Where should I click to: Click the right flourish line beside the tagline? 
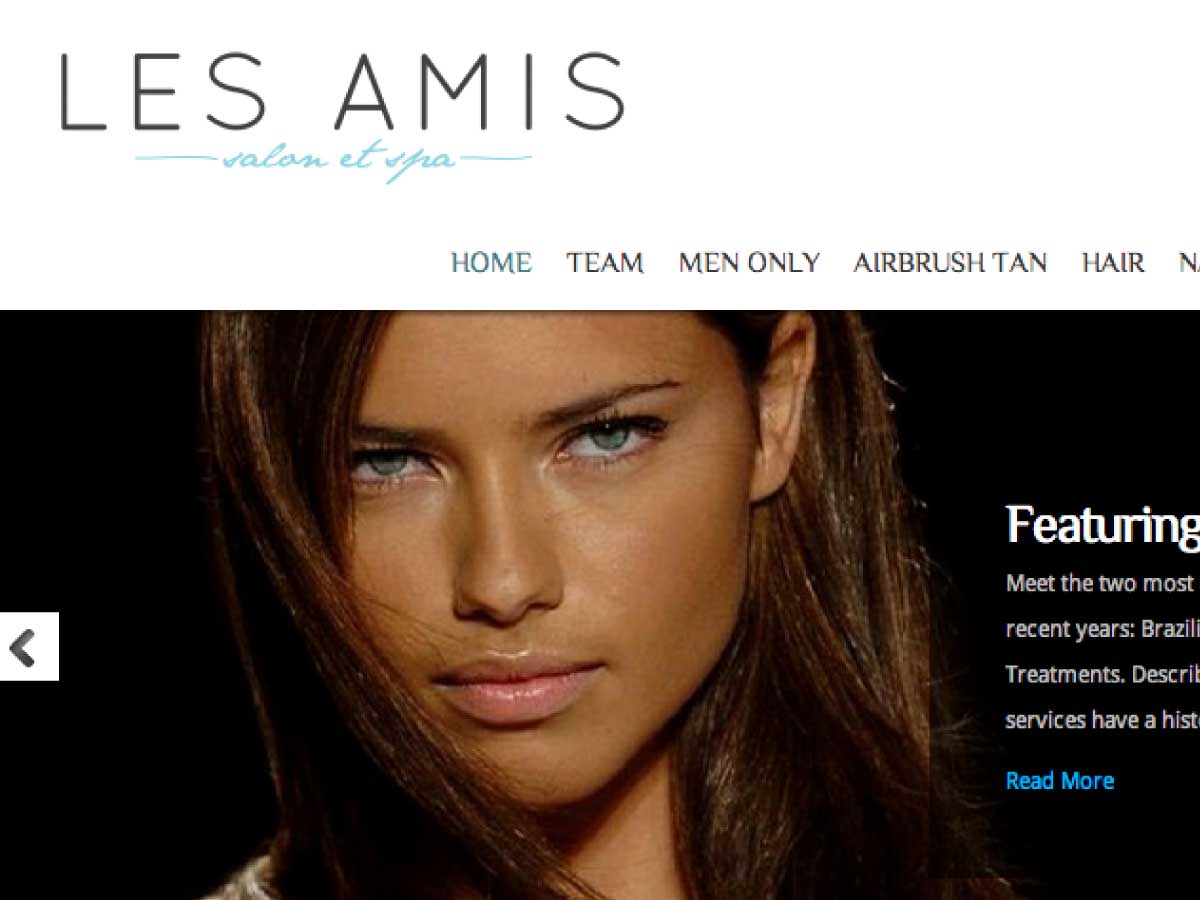(495, 158)
